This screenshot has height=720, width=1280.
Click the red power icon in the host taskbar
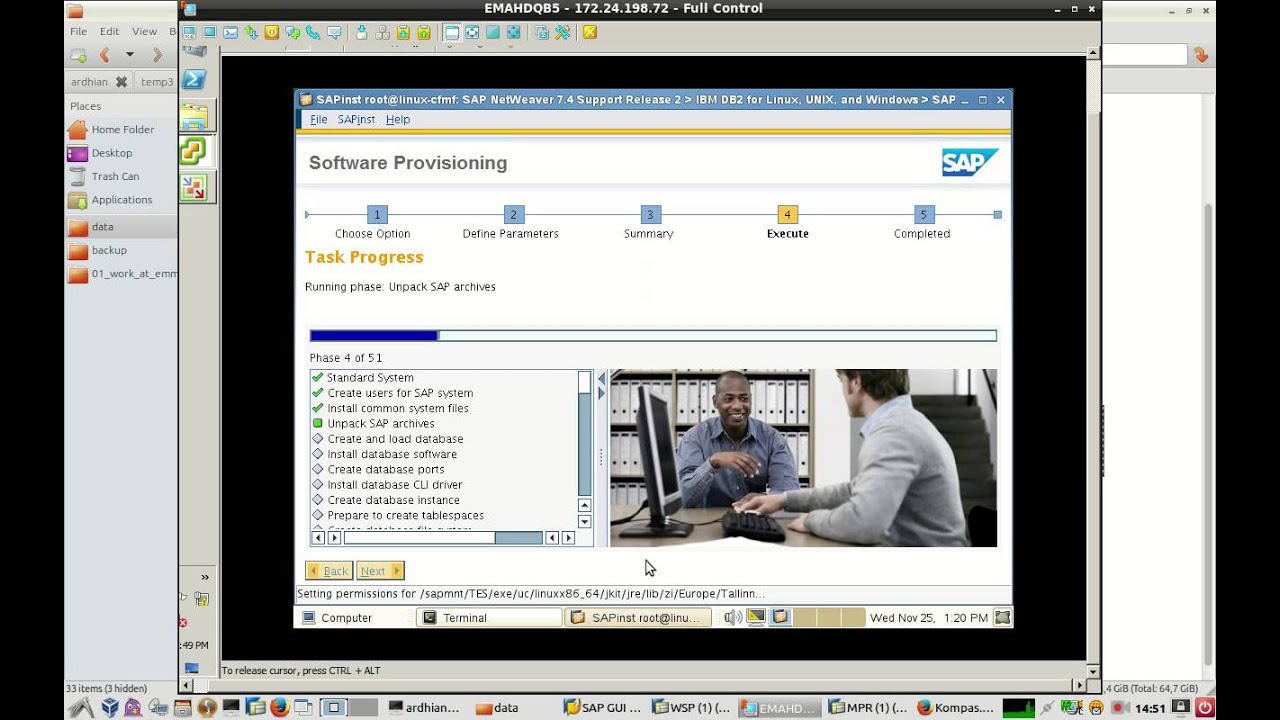(1205, 707)
